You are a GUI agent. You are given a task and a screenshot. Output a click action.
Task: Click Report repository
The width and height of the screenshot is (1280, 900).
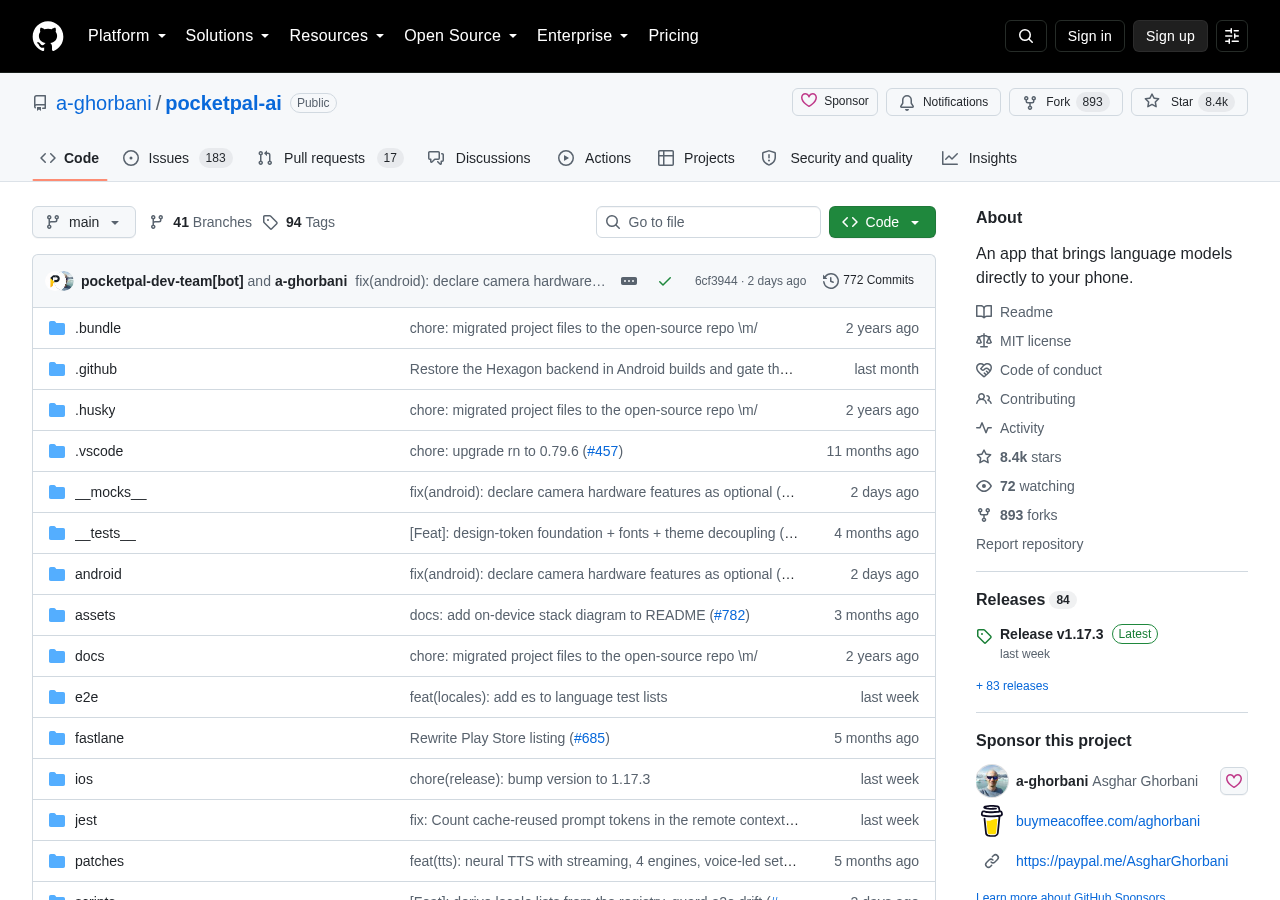[x=1030, y=544]
